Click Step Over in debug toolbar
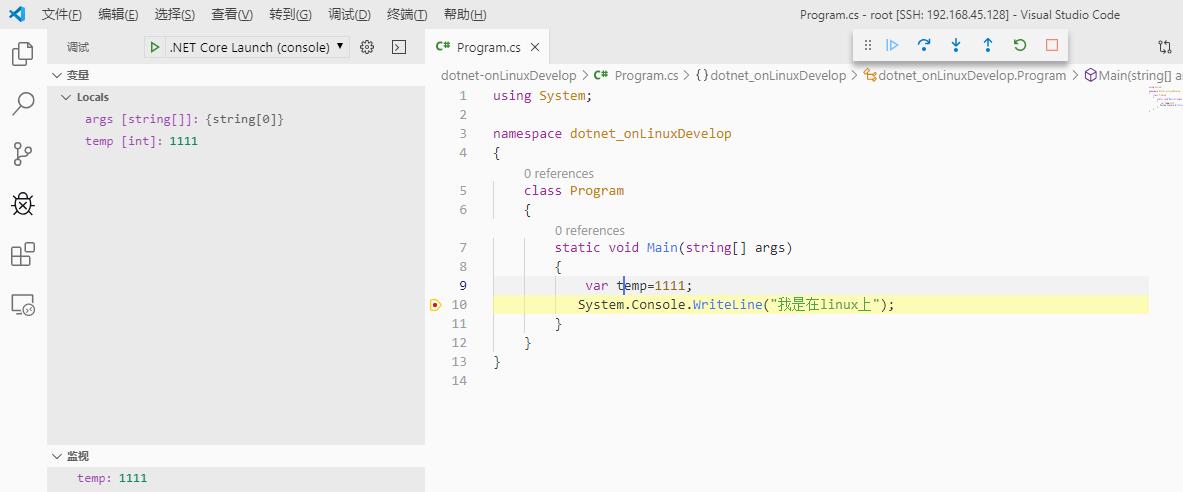Image resolution: width=1183 pixels, height=492 pixels. [x=924, y=45]
